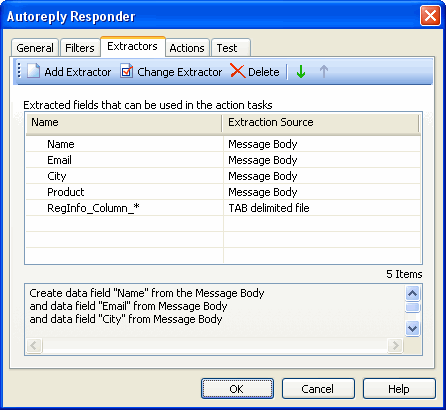Viewport: 446px width, 410px height.
Task: Select the RegInfo_Column_* row
Action: coord(223,208)
